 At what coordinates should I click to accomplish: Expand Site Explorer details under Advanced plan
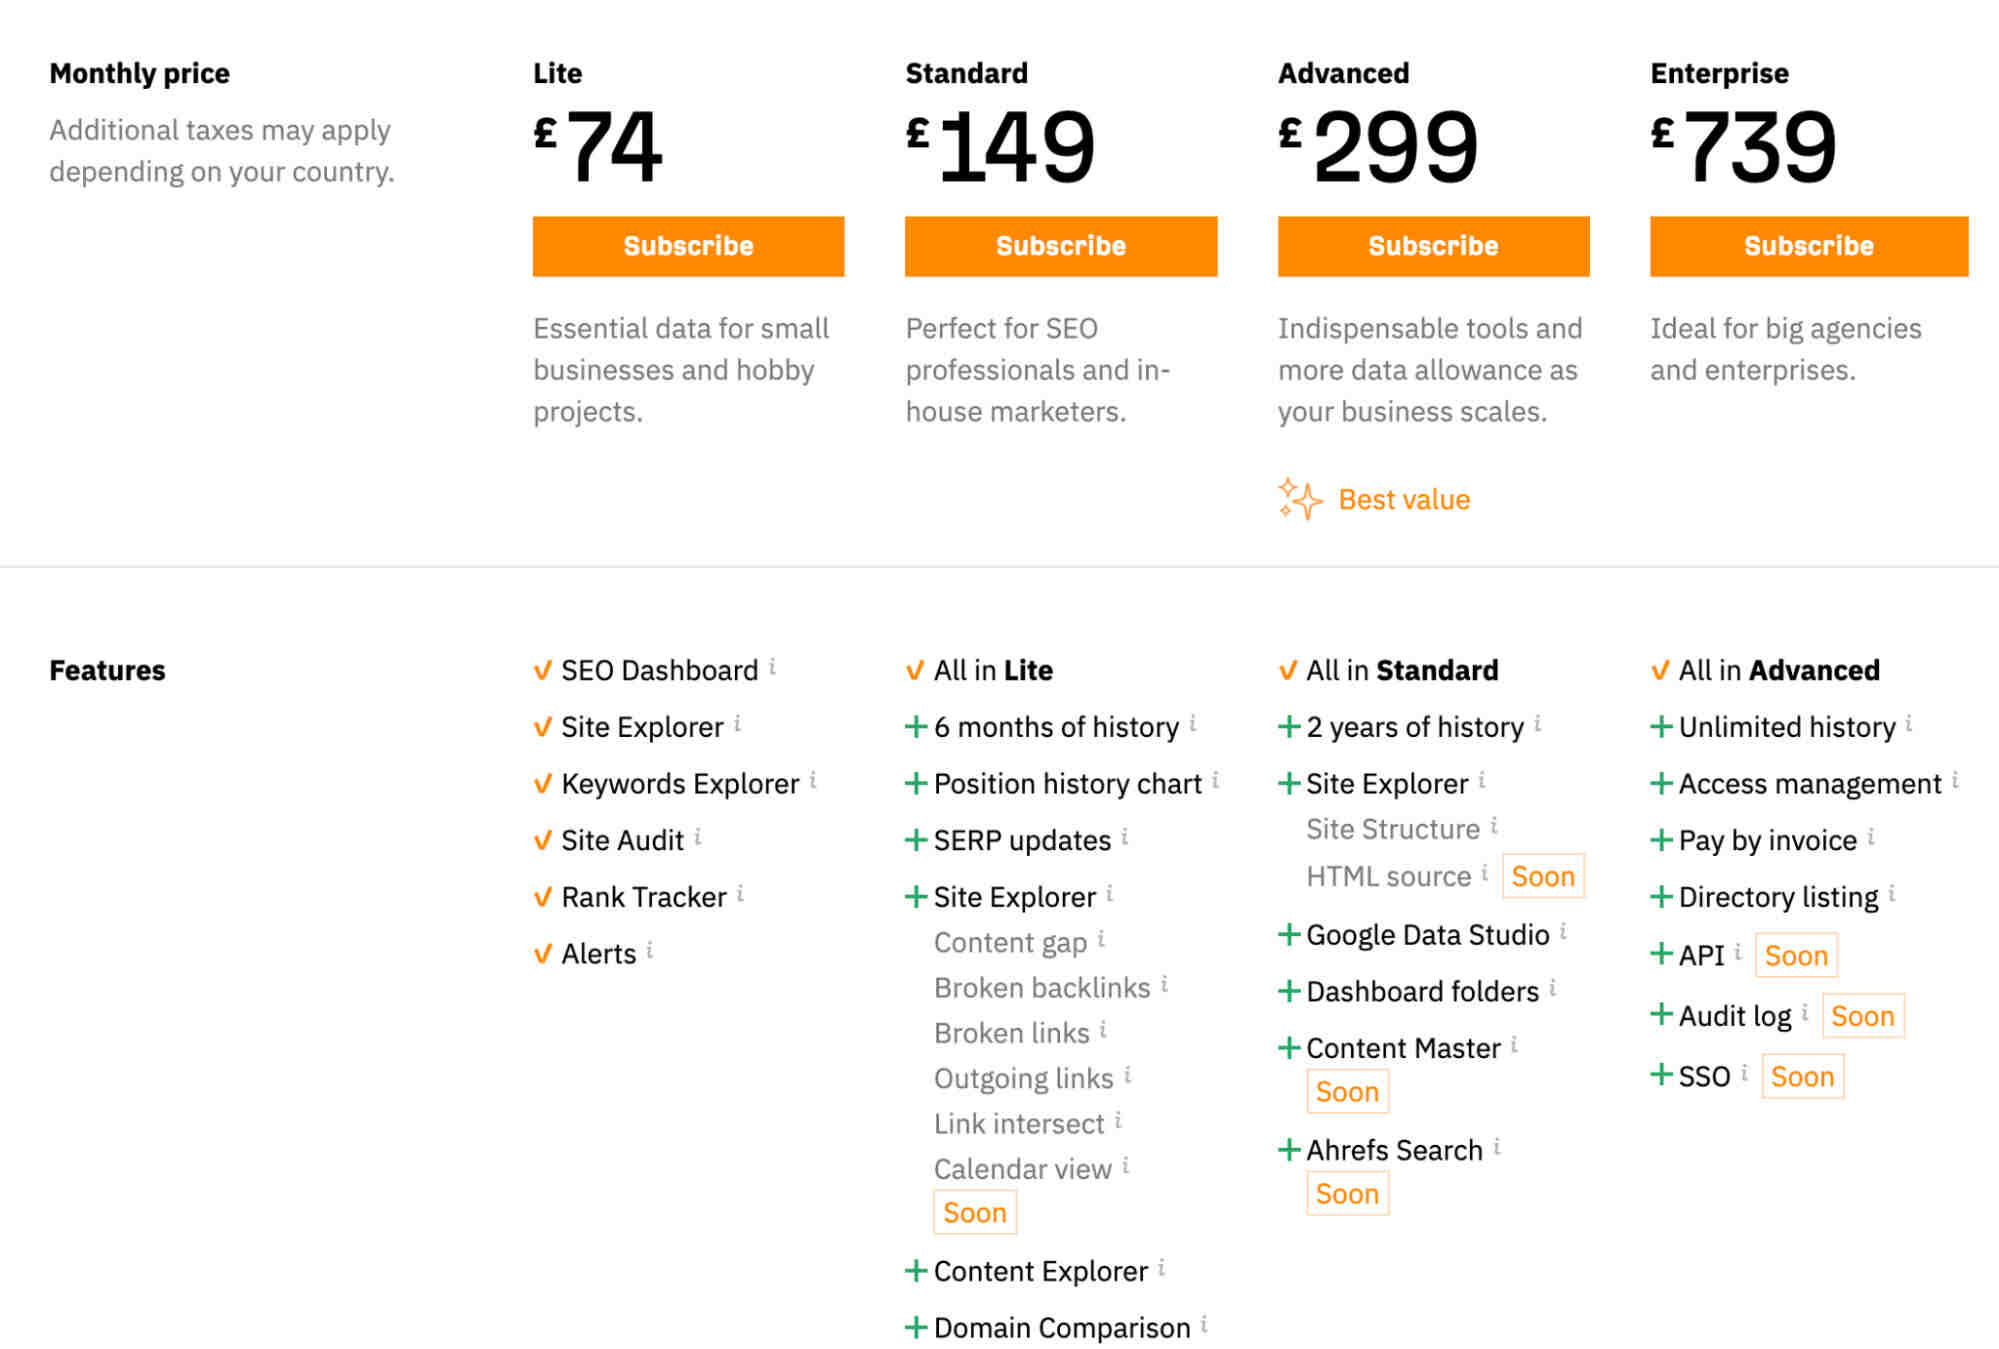point(1287,782)
